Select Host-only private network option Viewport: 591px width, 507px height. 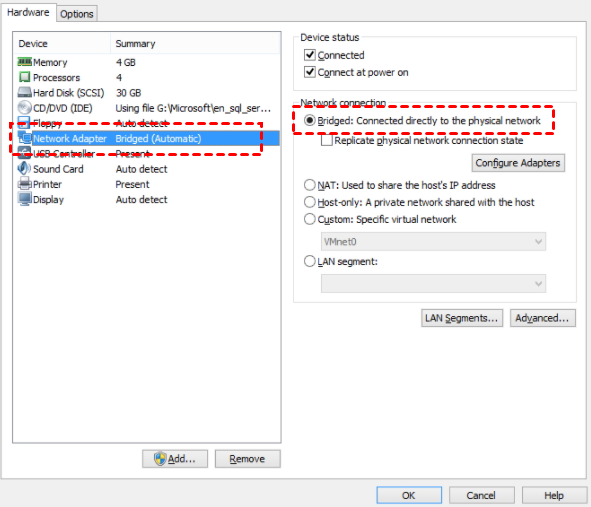click(309, 202)
